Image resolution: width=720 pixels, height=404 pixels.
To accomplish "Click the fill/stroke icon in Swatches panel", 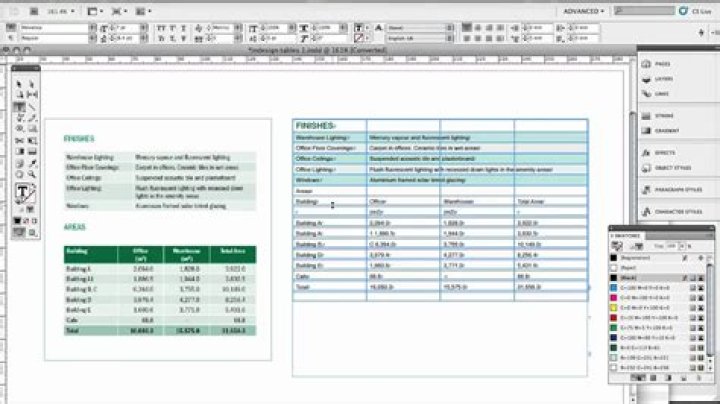I will (617, 247).
